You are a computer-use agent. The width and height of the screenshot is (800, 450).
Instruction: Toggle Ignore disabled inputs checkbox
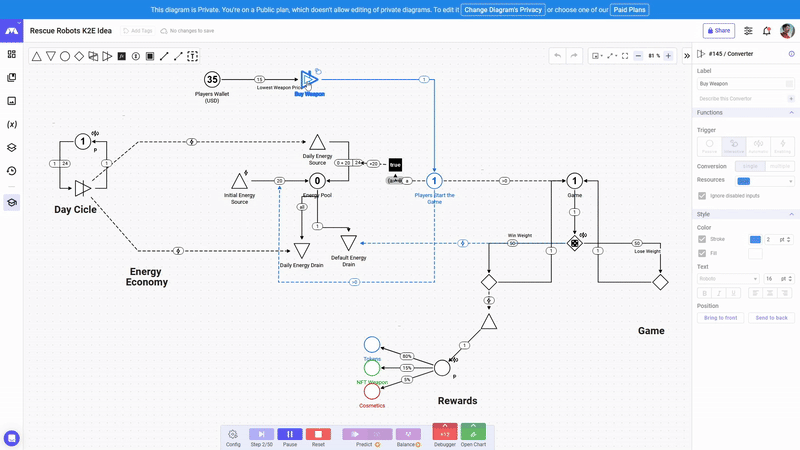pos(702,196)
